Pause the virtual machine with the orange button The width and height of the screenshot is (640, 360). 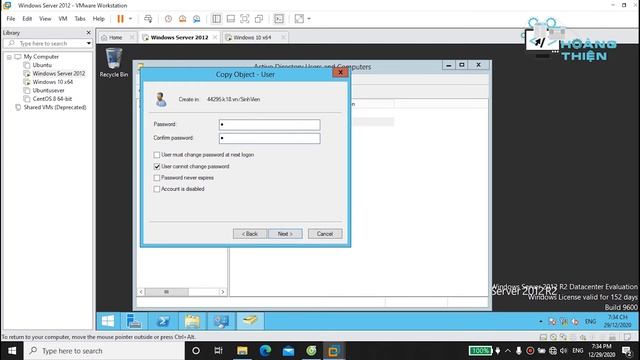(120, 19)
